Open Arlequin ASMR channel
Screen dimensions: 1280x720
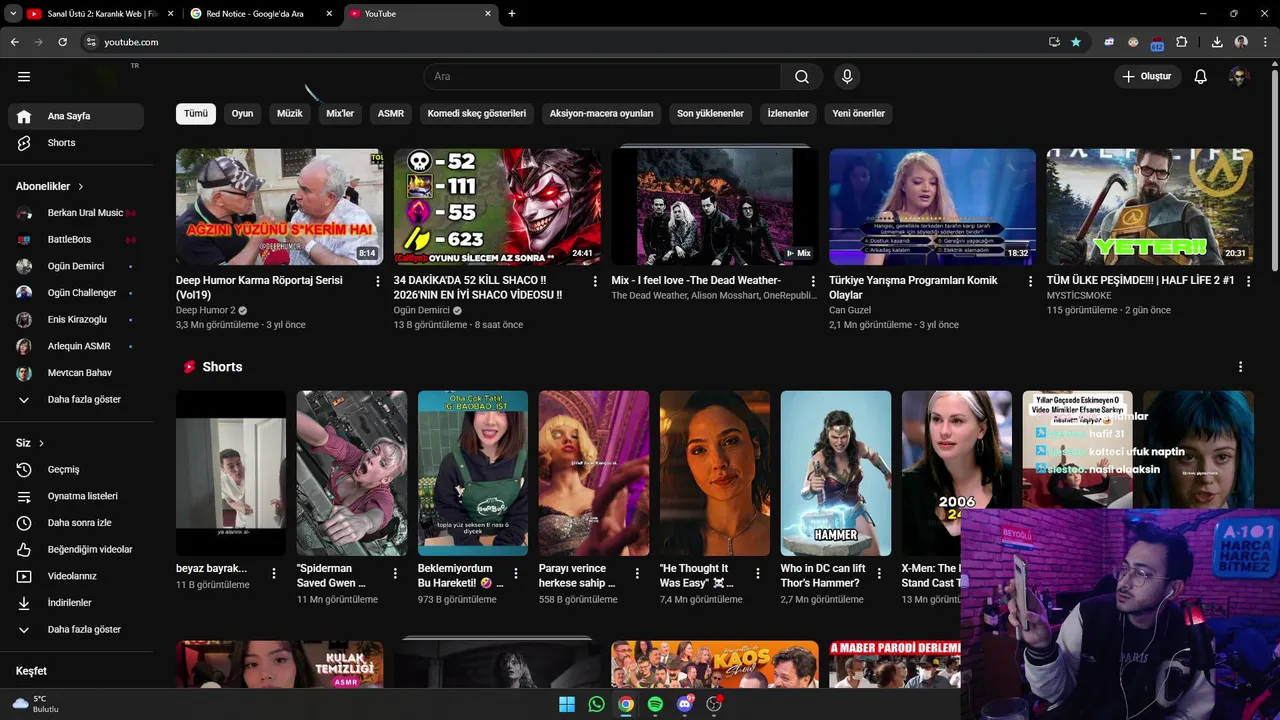(76, 346)
